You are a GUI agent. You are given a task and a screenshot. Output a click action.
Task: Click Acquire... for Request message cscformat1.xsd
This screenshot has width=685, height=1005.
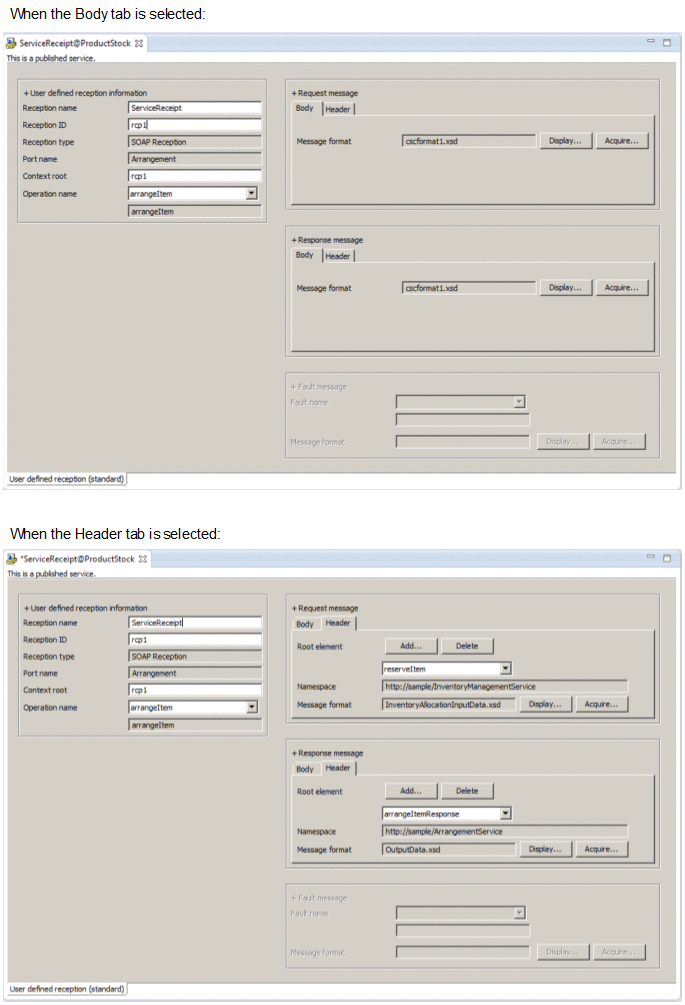click(x=622, y=140)
